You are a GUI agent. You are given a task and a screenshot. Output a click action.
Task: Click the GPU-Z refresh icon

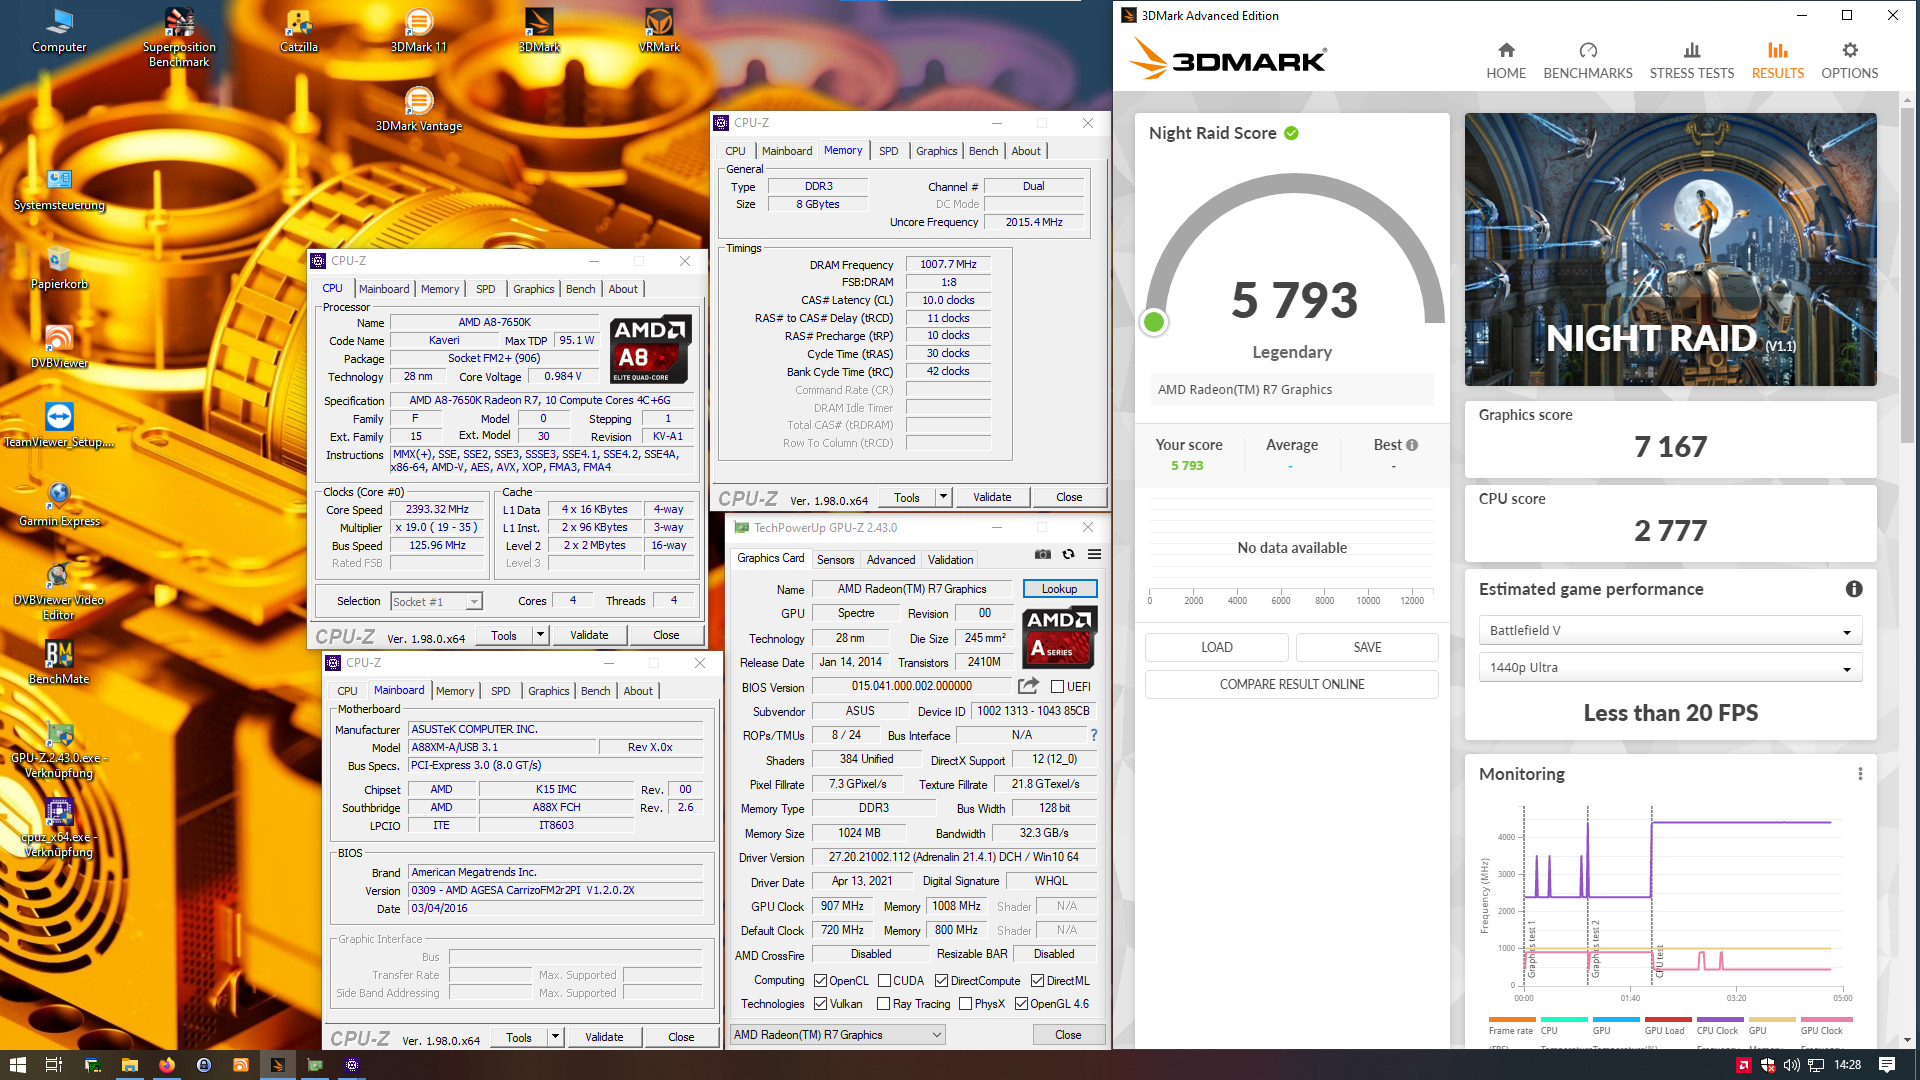[x=1068, y=554]
